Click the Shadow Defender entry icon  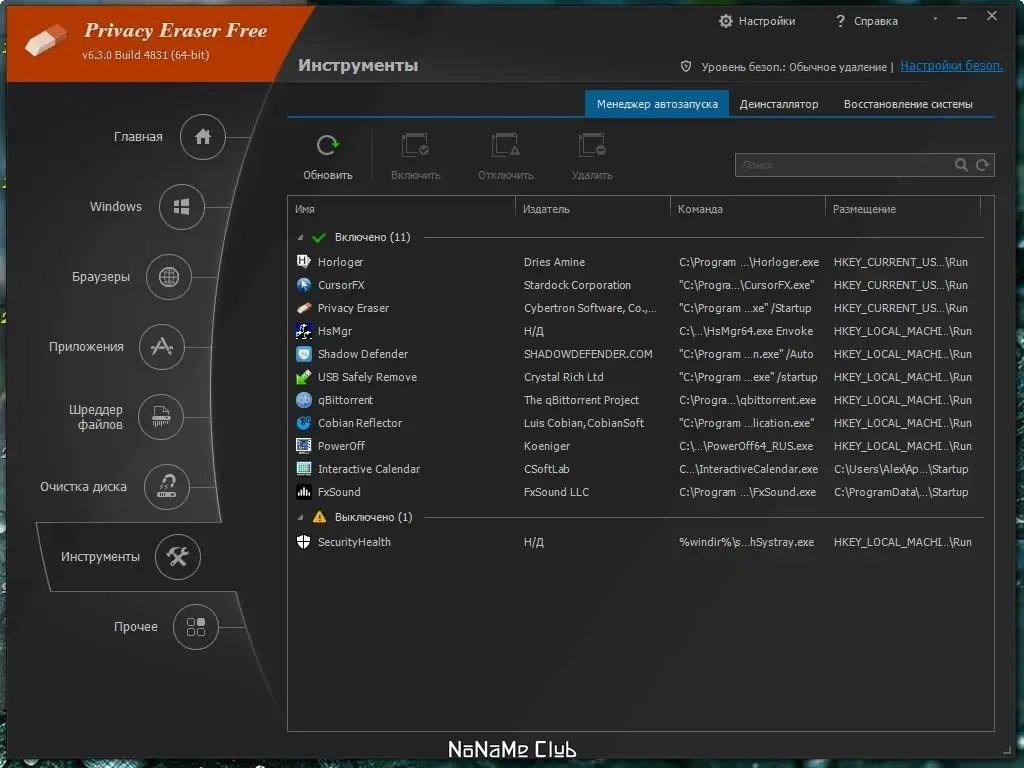coord(304,354)
